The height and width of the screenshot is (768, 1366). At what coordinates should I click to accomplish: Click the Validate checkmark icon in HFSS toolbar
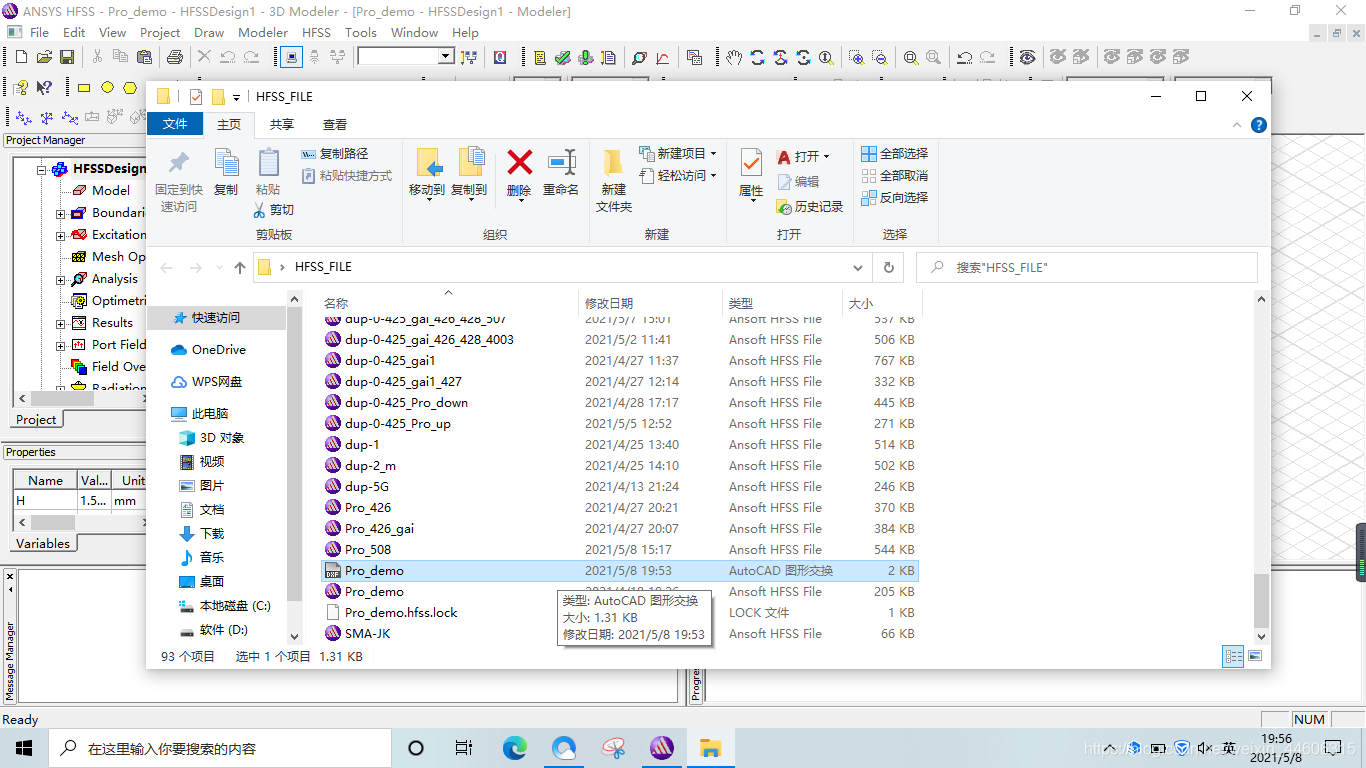coord(563,57)
